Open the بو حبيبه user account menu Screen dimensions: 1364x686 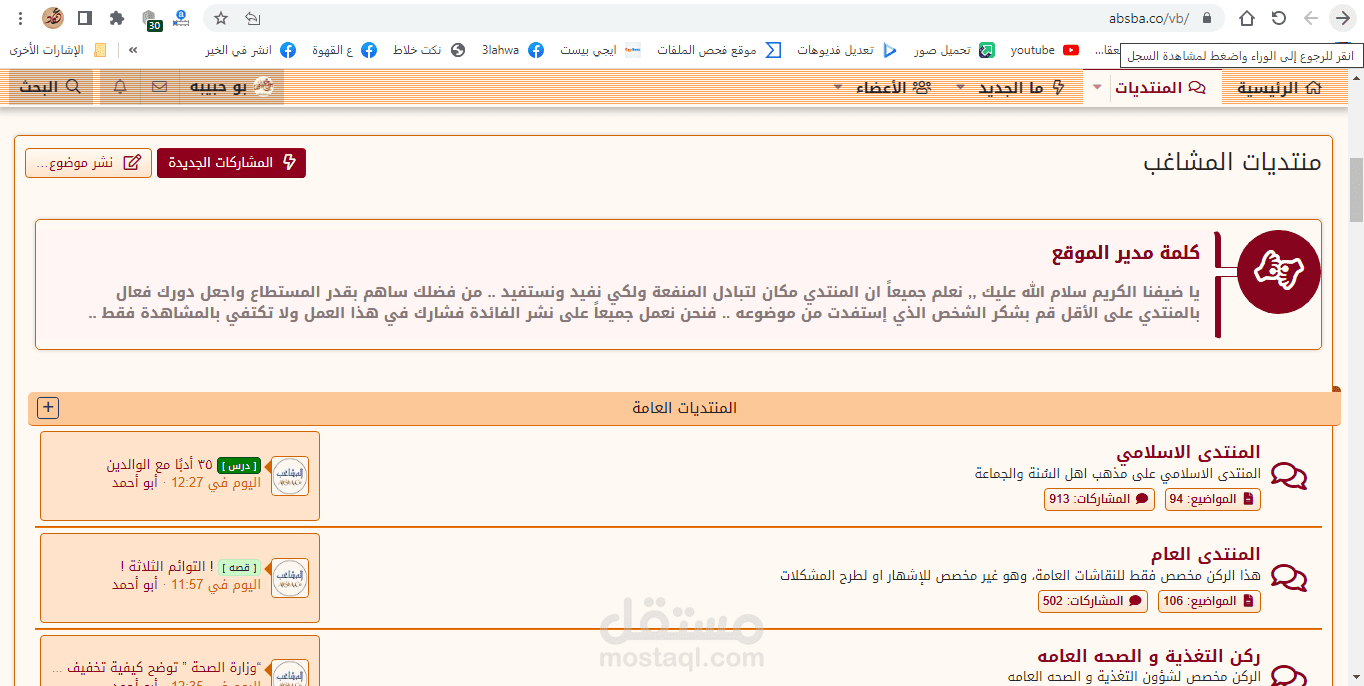pos(232,88)
